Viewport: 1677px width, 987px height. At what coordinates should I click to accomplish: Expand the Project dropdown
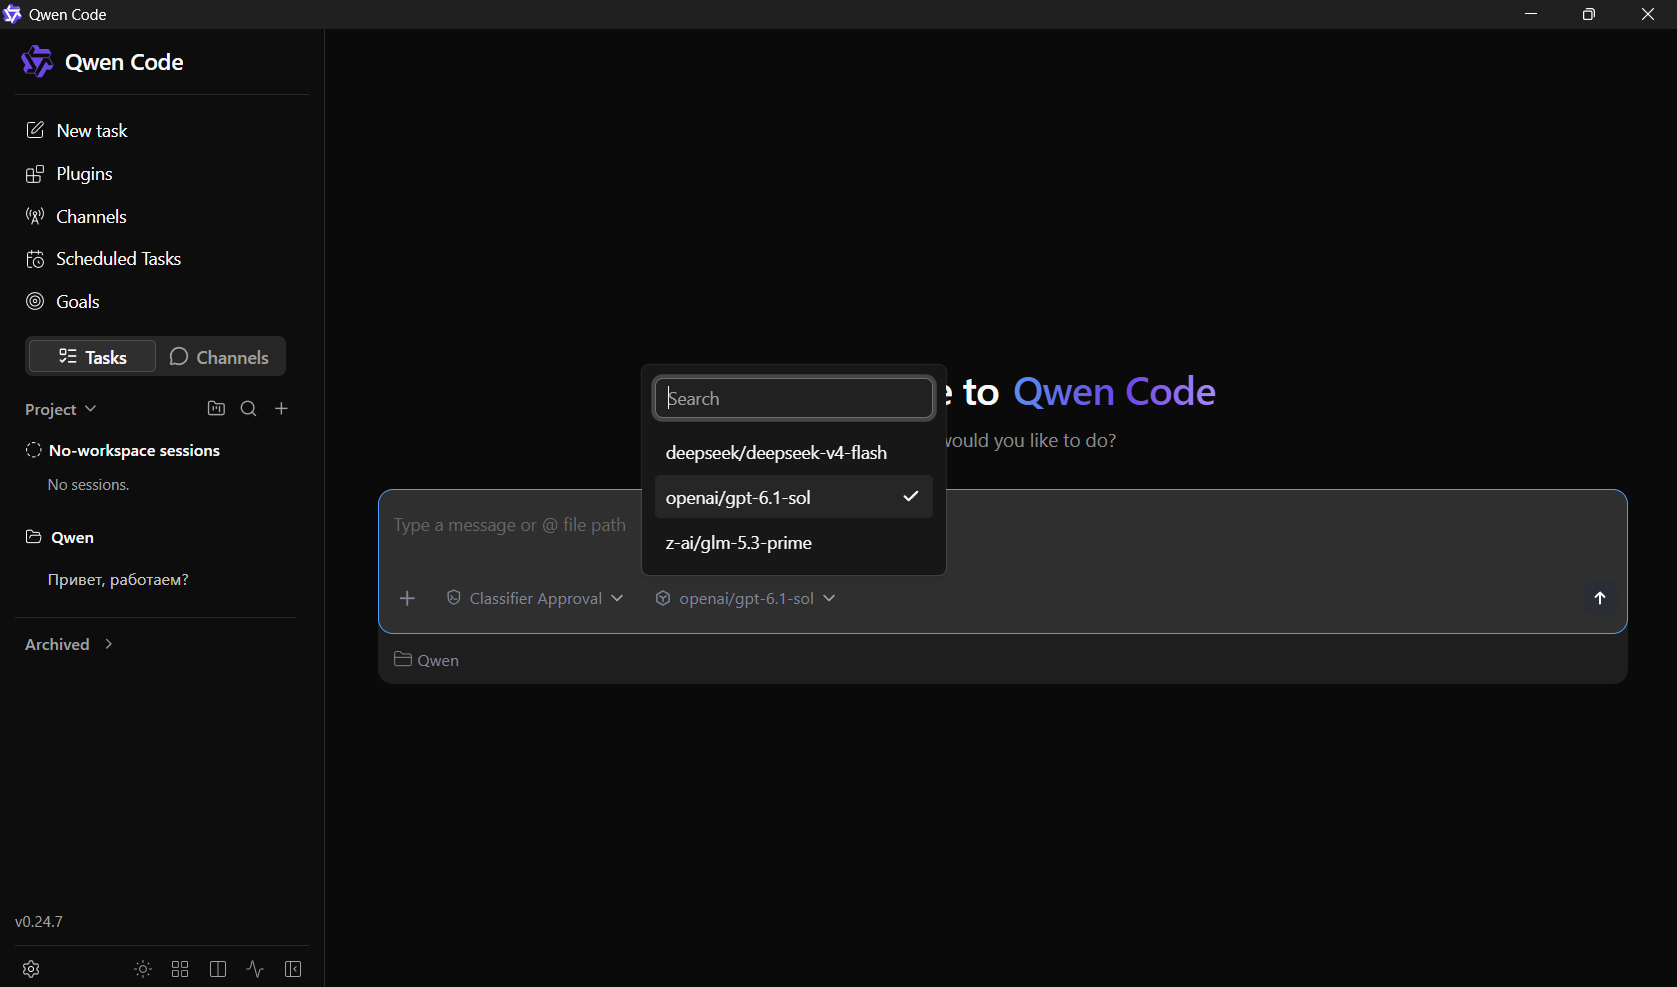click(61, 409)
